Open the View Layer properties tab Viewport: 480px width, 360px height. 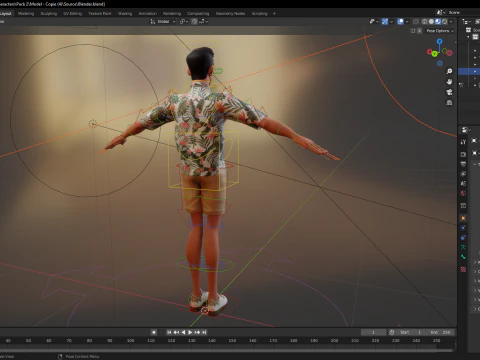pos(463,174)
